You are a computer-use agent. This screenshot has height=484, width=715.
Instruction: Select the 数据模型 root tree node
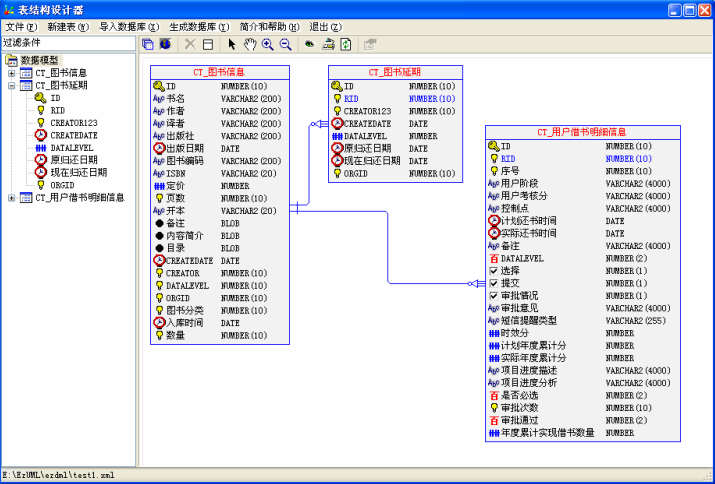pos(40,61)
